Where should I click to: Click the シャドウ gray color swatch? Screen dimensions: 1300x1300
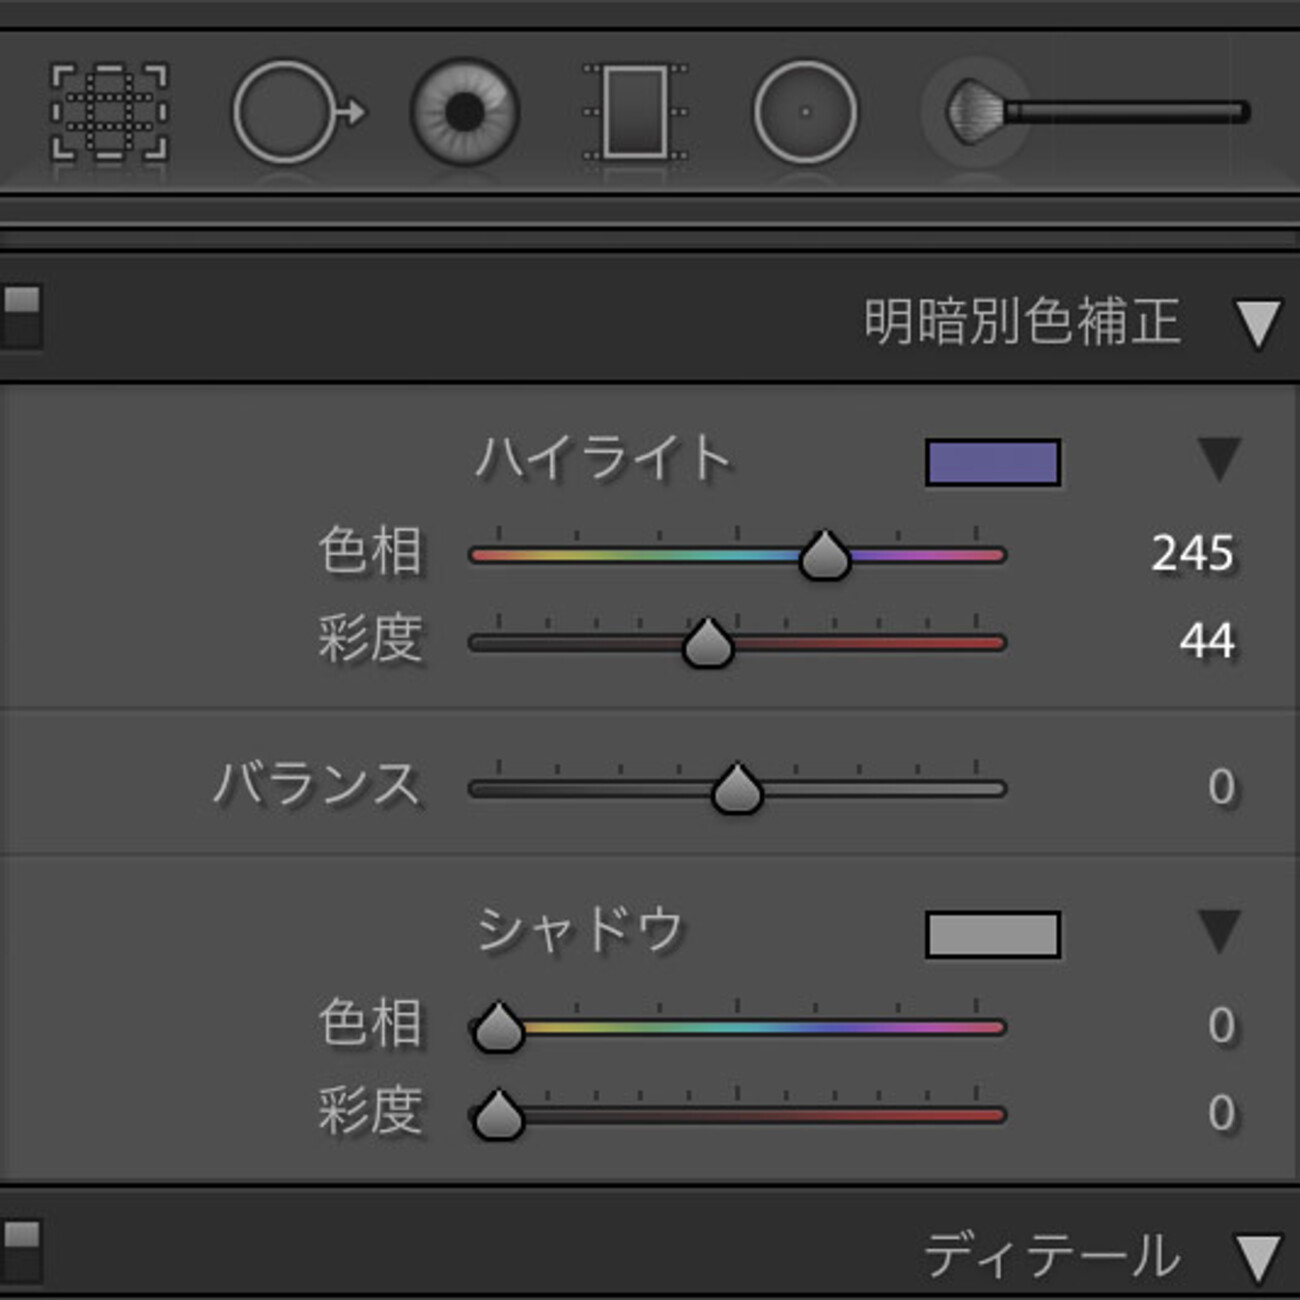(992, 935)
